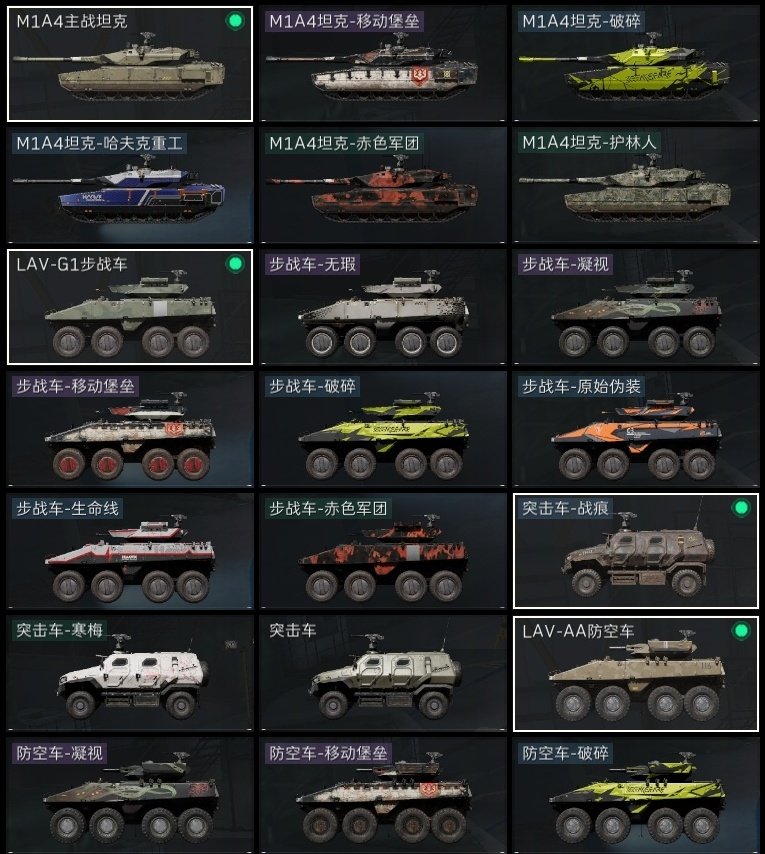Click the green equipped dot on 突击车-战痕

741,508
